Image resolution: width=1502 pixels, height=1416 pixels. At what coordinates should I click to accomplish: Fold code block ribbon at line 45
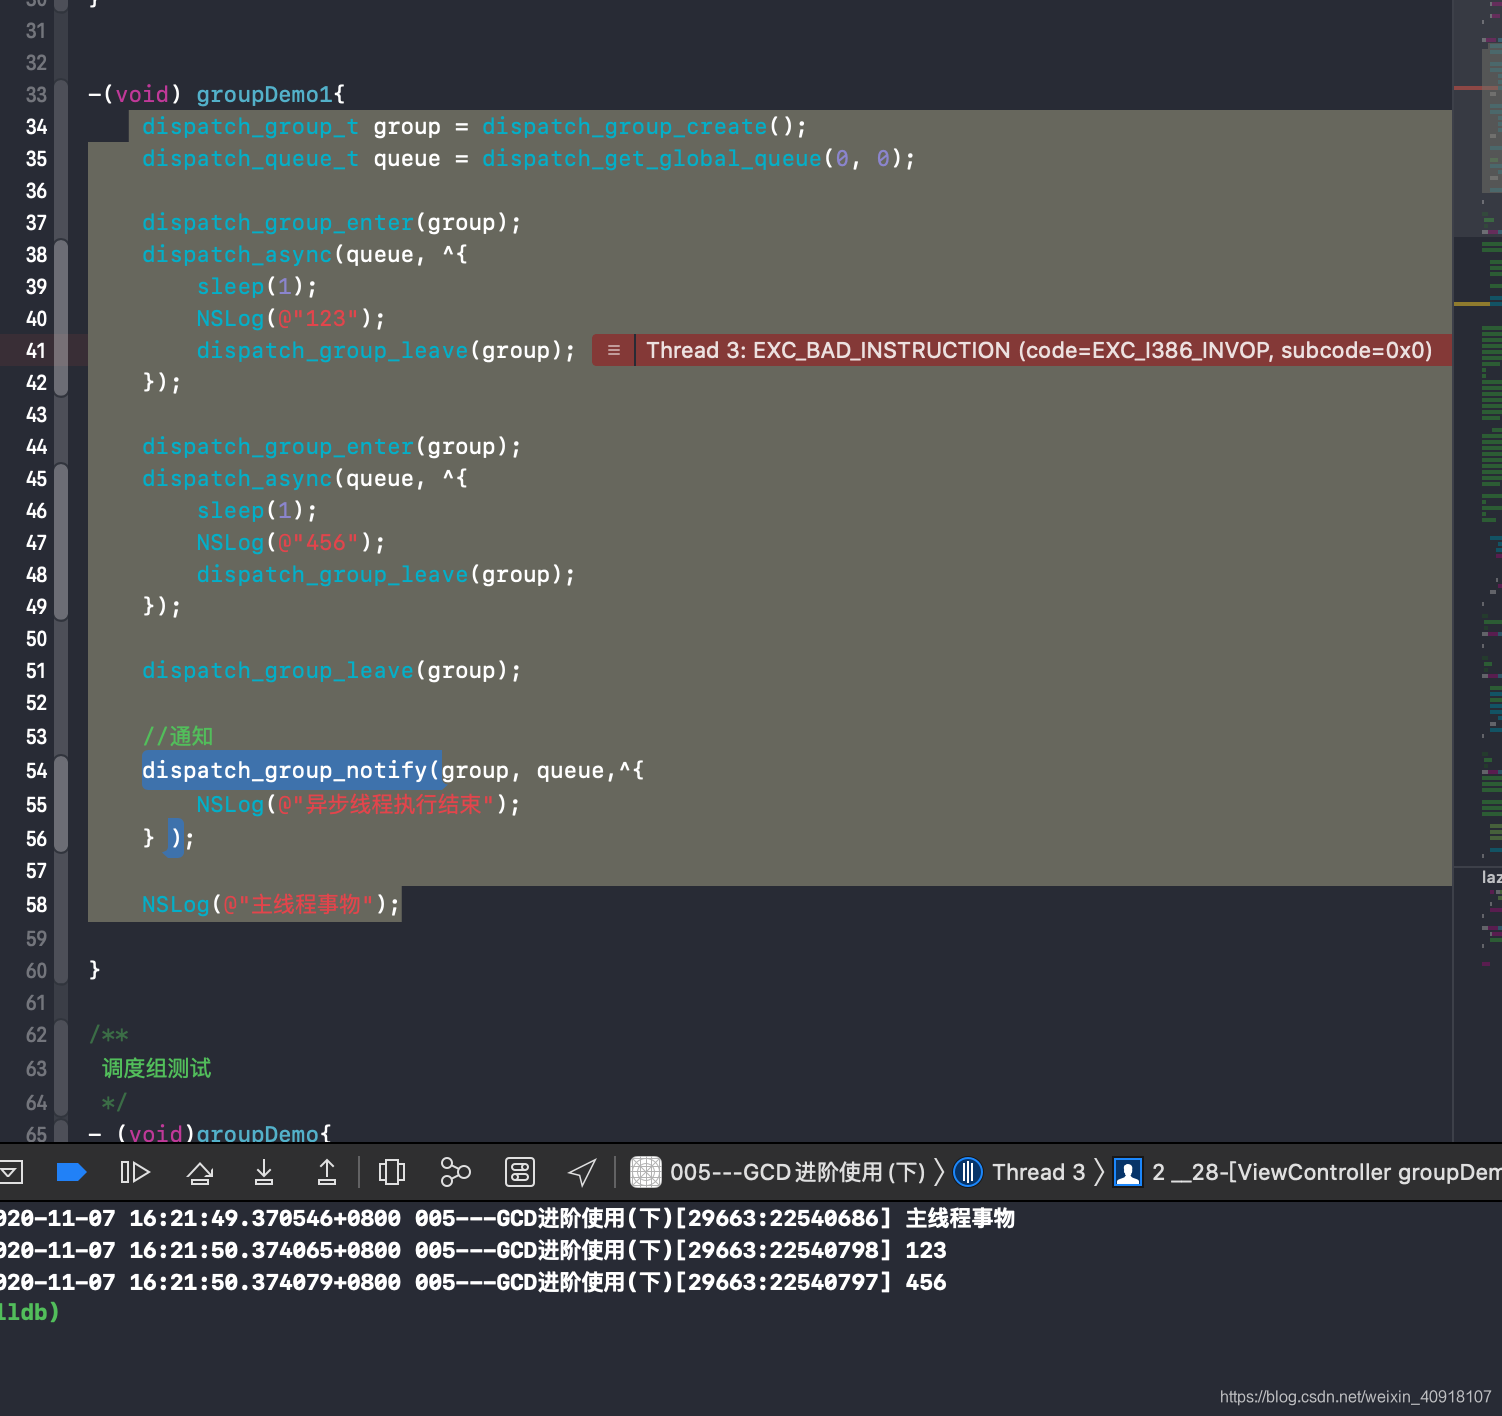(x=61, y=542)
